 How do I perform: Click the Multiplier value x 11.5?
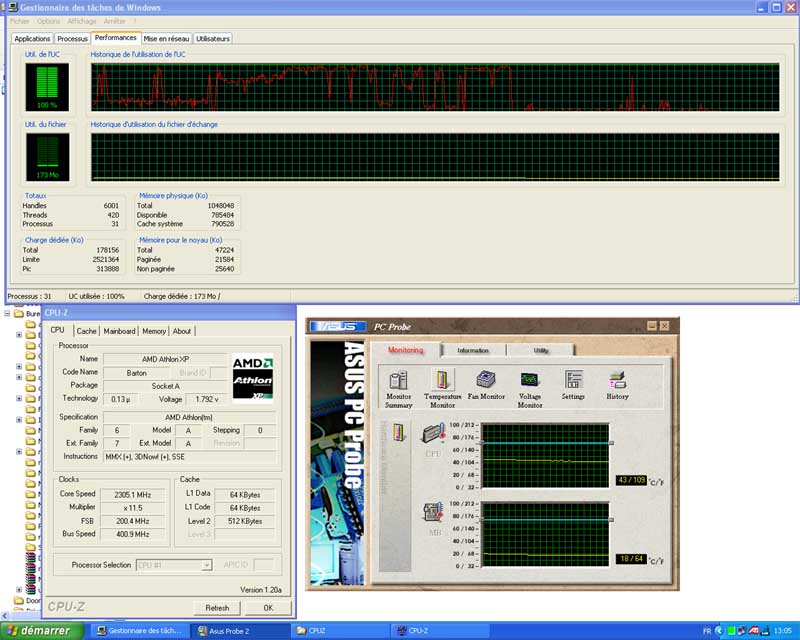[133, 508]
